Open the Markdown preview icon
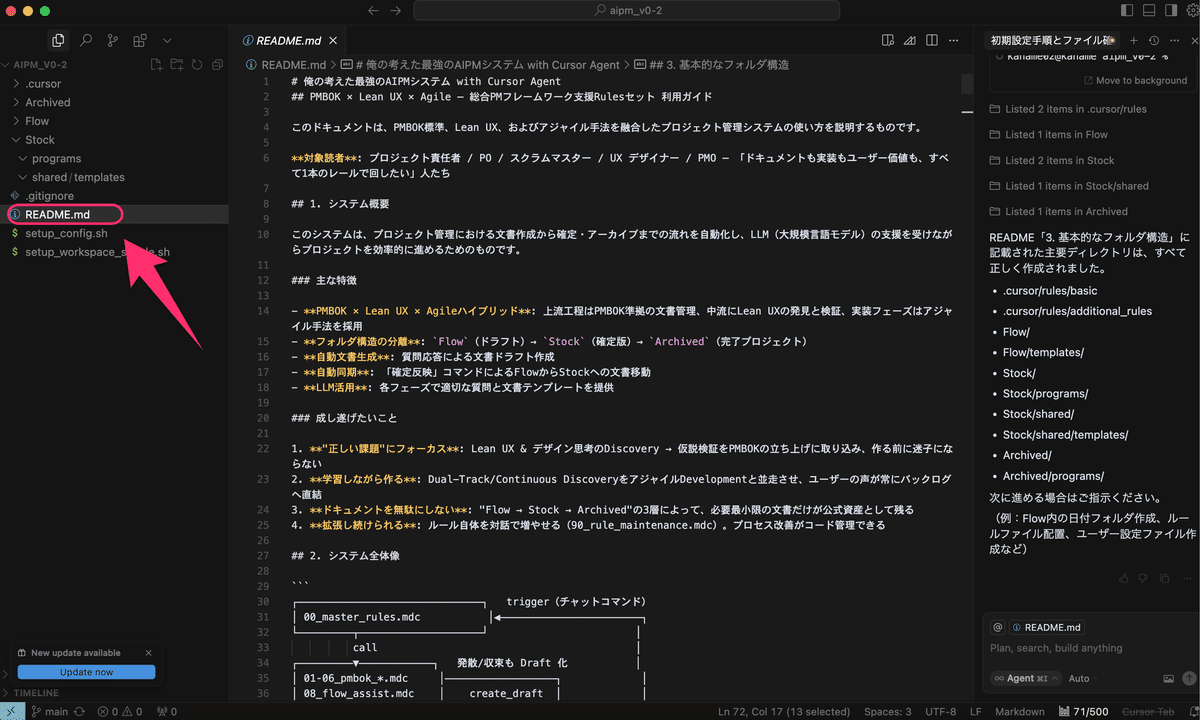The width and height of the screenshot is (1200, 720). pyautogui.click(x=887, y=40)
